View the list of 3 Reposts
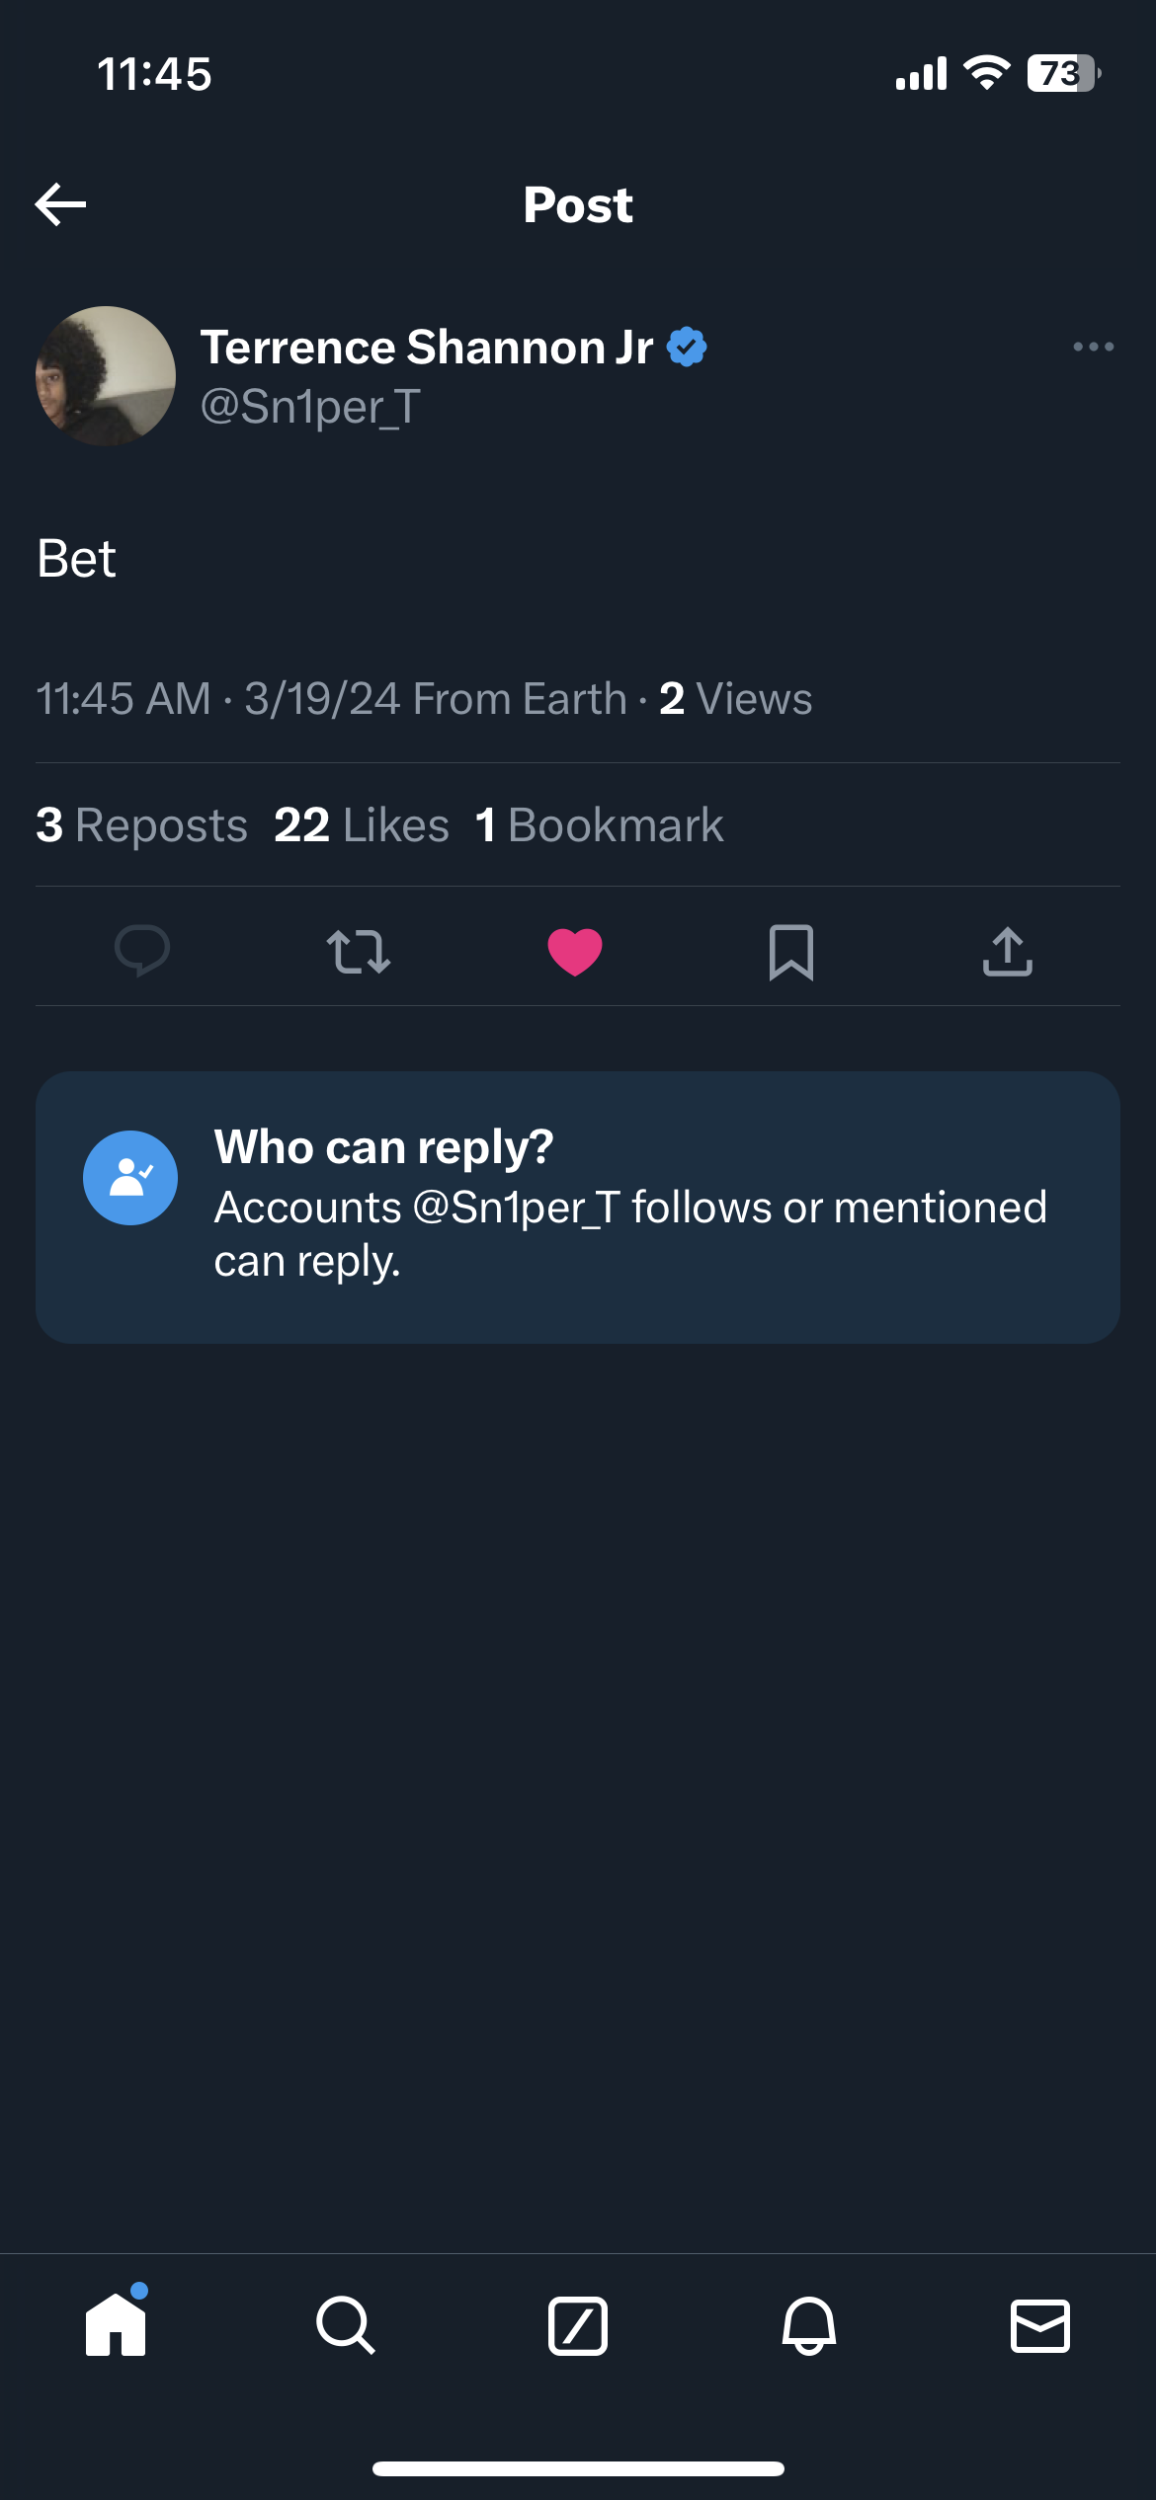Viewport: 1156px width, 2500px height. pyautogui.click(x=142, y=825)
